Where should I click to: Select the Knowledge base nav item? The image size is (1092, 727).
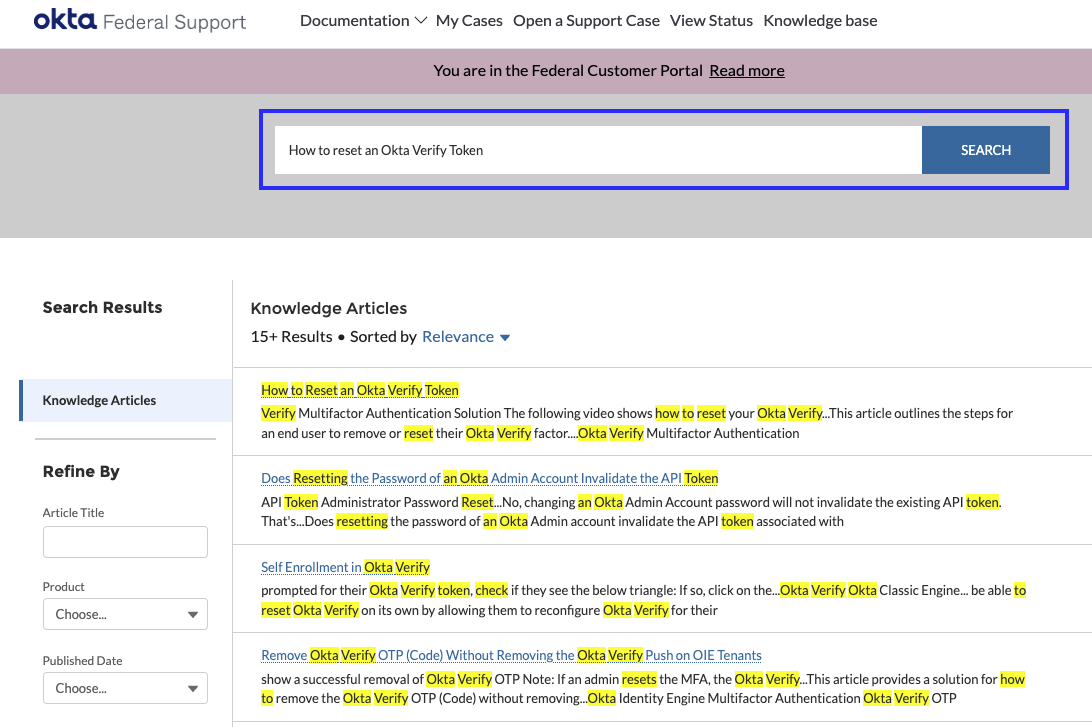click(x=820, y=19)
